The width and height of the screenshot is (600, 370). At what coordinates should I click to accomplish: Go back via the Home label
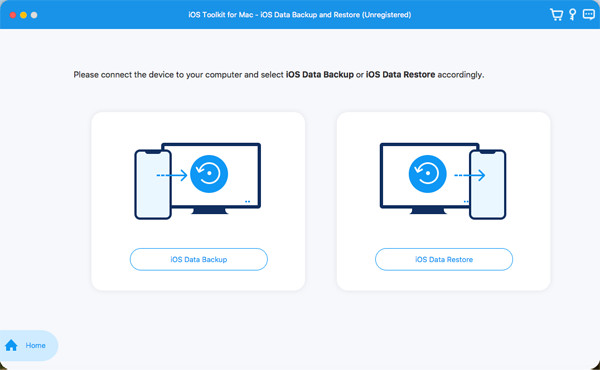(36, 346)
